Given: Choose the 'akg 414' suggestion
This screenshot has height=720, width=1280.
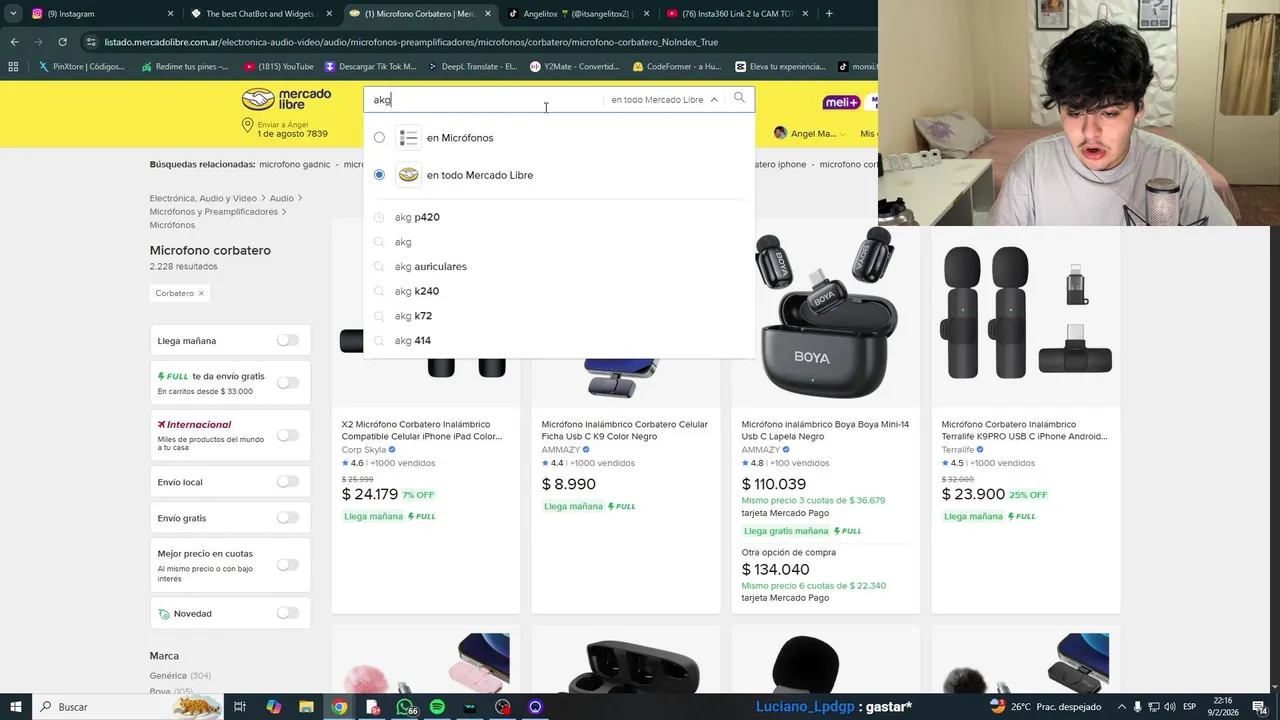Looking at the screenshot, I should coord(558,340).
